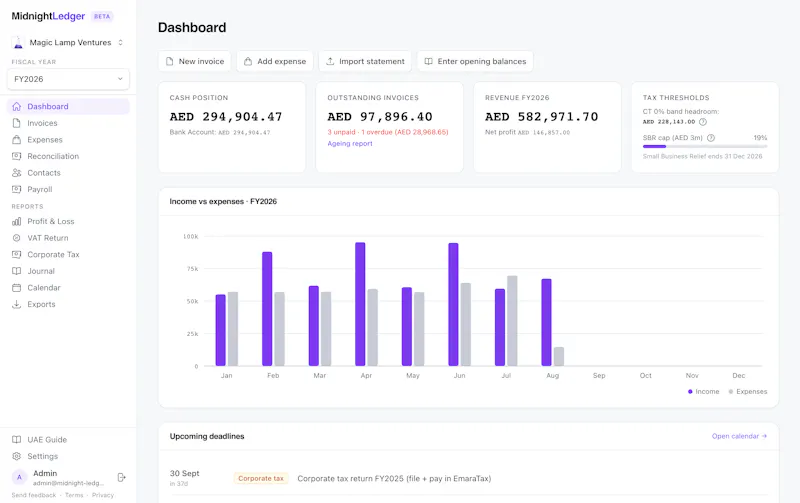Click the document icon in New invoice button
This screenshot has width=800, height=503.
click(169, 61)
